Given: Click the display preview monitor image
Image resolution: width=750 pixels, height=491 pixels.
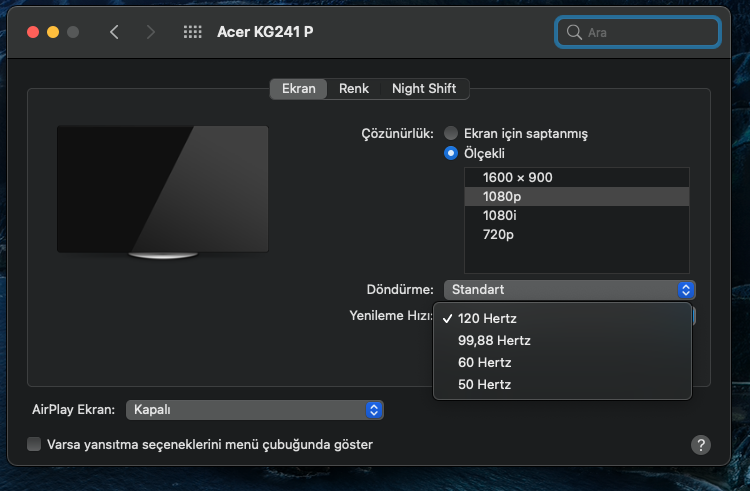Looking at the screenshot, I should click(x=162, y=189).
